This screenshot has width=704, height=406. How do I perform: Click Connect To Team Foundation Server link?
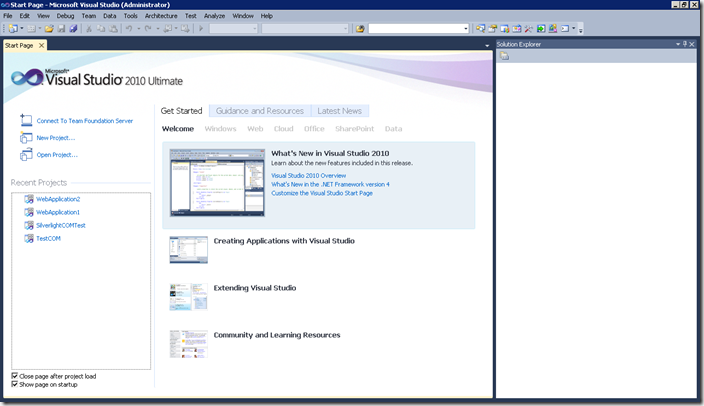point(85,121)
